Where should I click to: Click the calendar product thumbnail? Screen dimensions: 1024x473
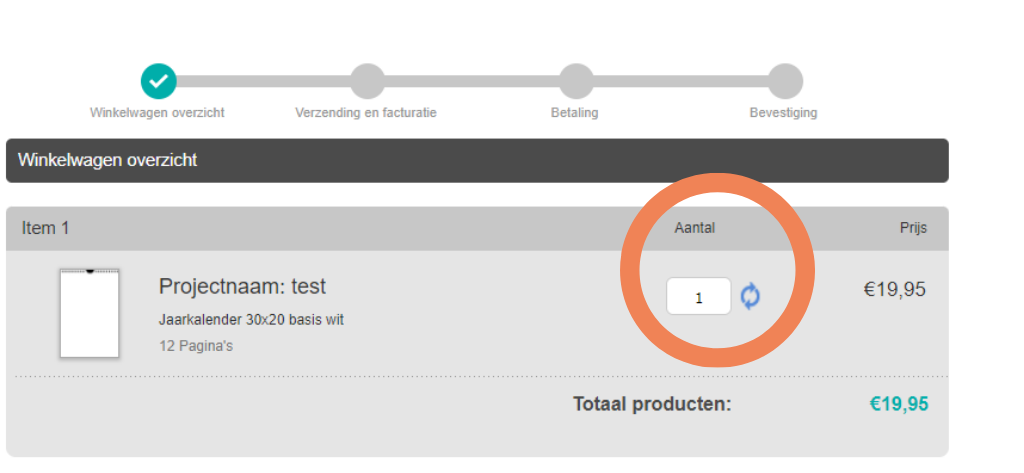(x=89, y=313)
